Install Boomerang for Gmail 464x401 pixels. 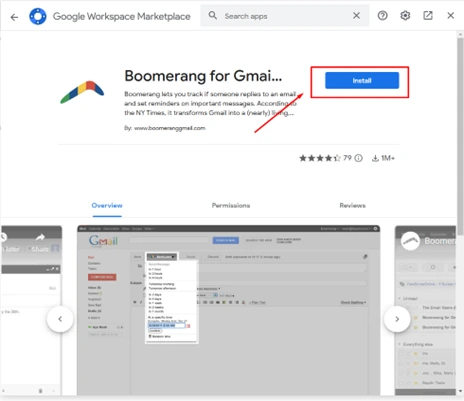point(362,81)
